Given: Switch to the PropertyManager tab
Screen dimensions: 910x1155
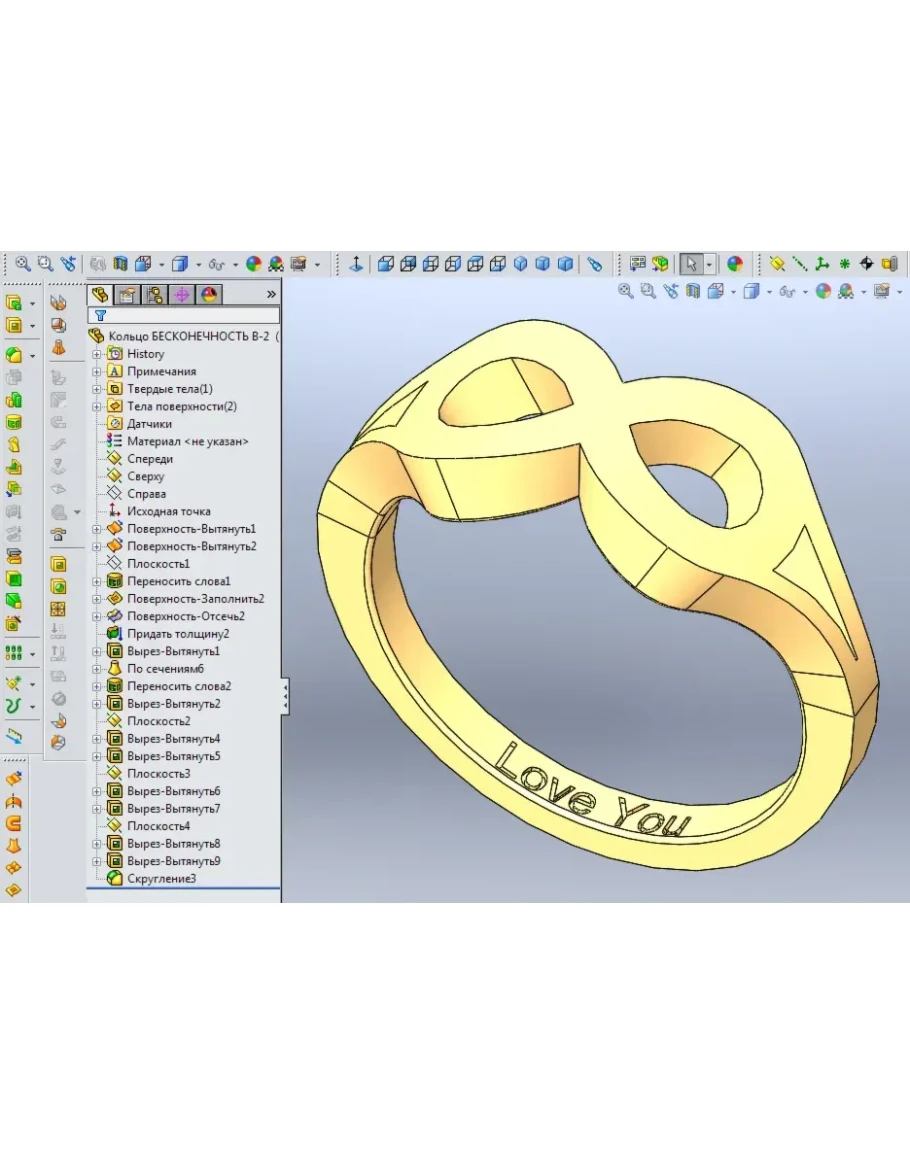Looking at the screenshot, I should pyautogui.click(x=126, y=294).
